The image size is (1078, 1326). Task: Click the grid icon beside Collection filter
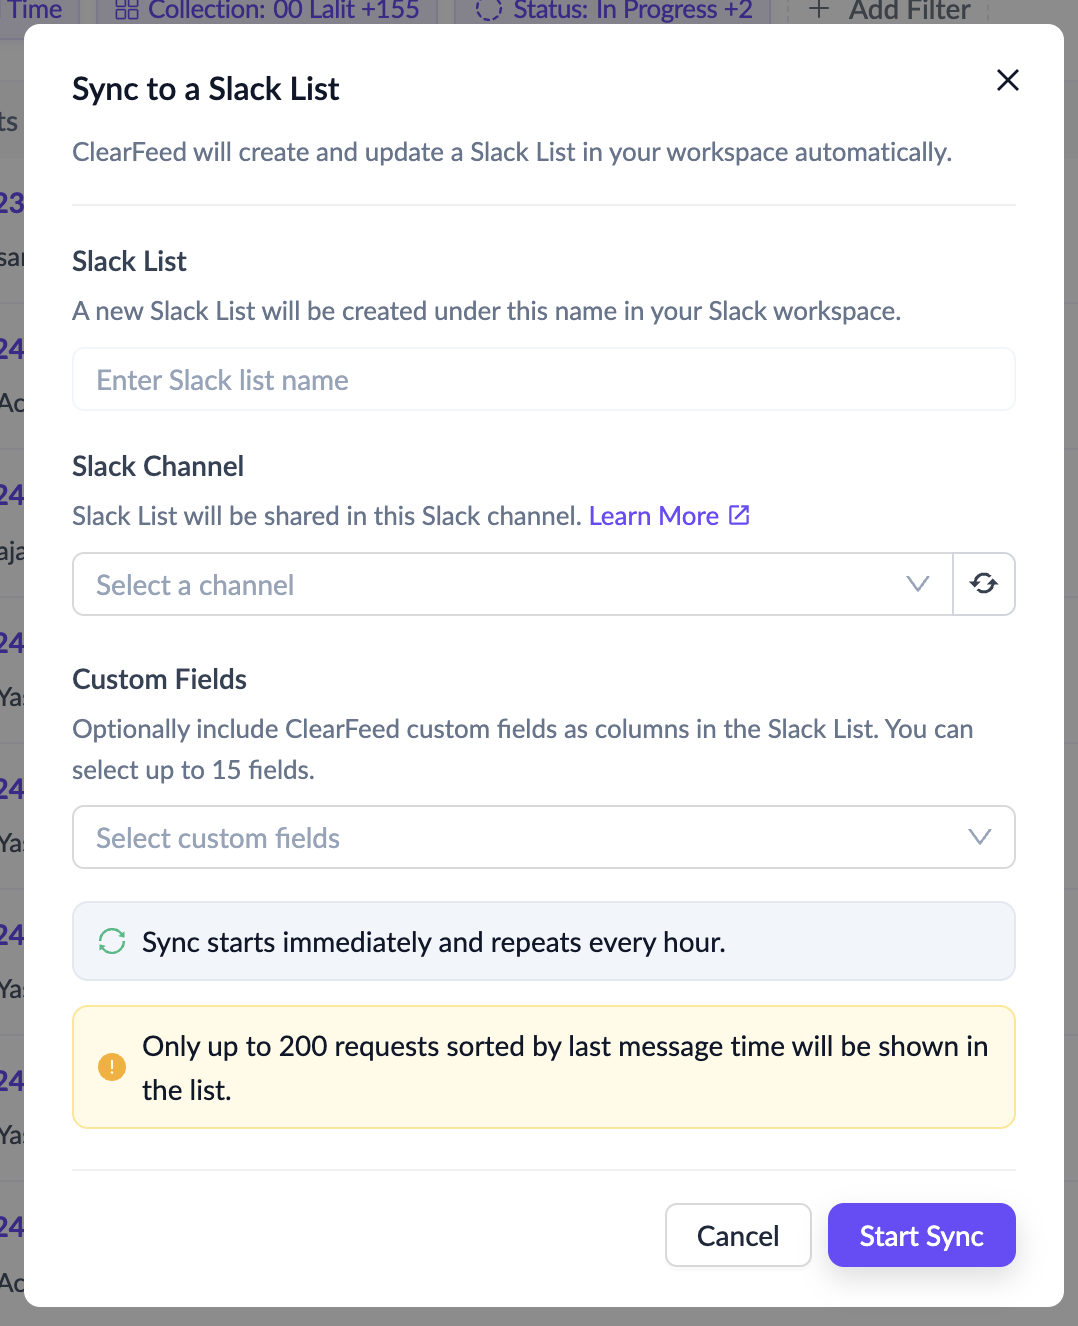pos(127,10)
